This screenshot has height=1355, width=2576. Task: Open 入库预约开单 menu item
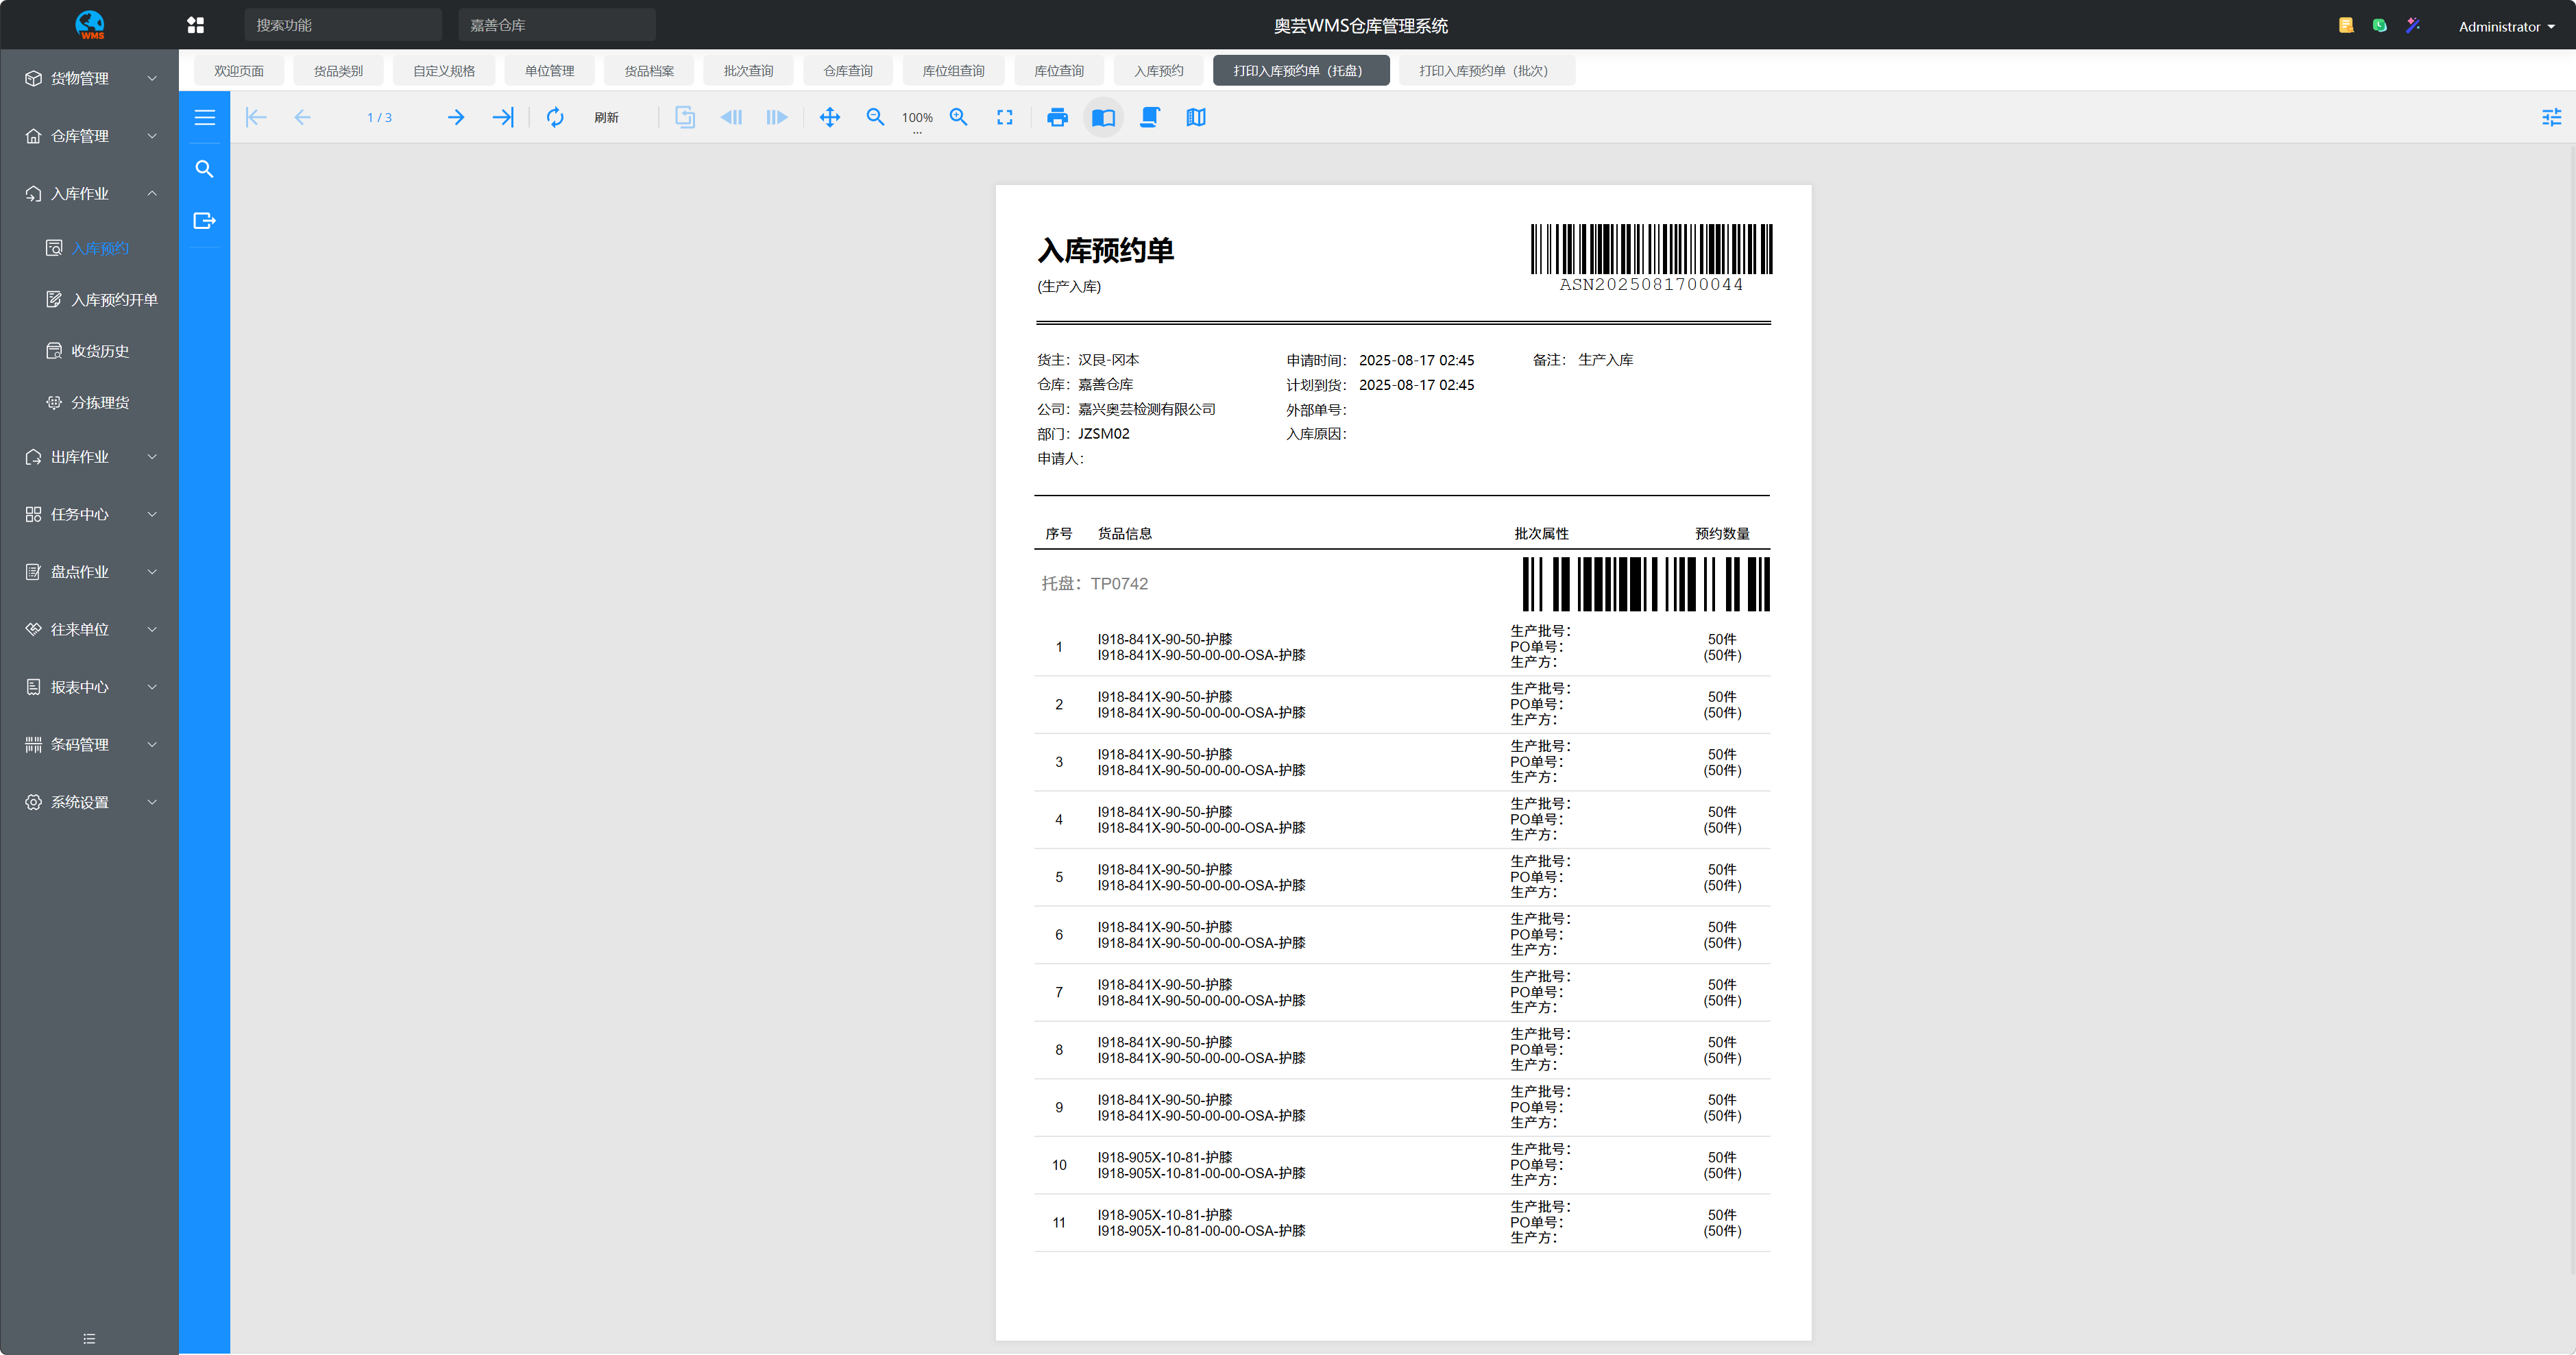coord(114,300)
